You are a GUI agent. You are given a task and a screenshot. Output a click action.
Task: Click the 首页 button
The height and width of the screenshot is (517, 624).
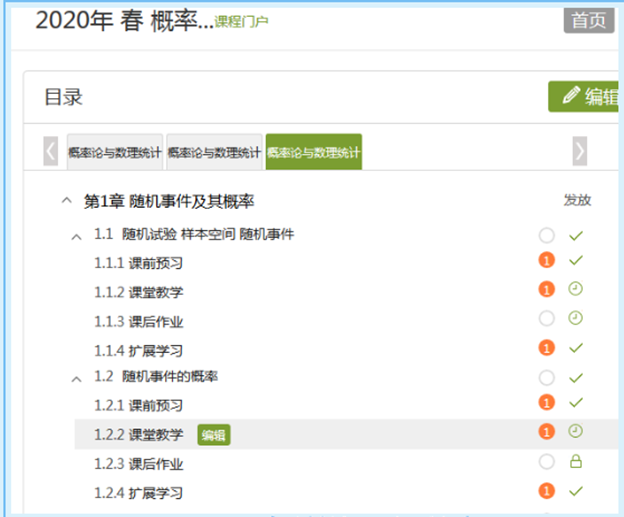[588, 21]
